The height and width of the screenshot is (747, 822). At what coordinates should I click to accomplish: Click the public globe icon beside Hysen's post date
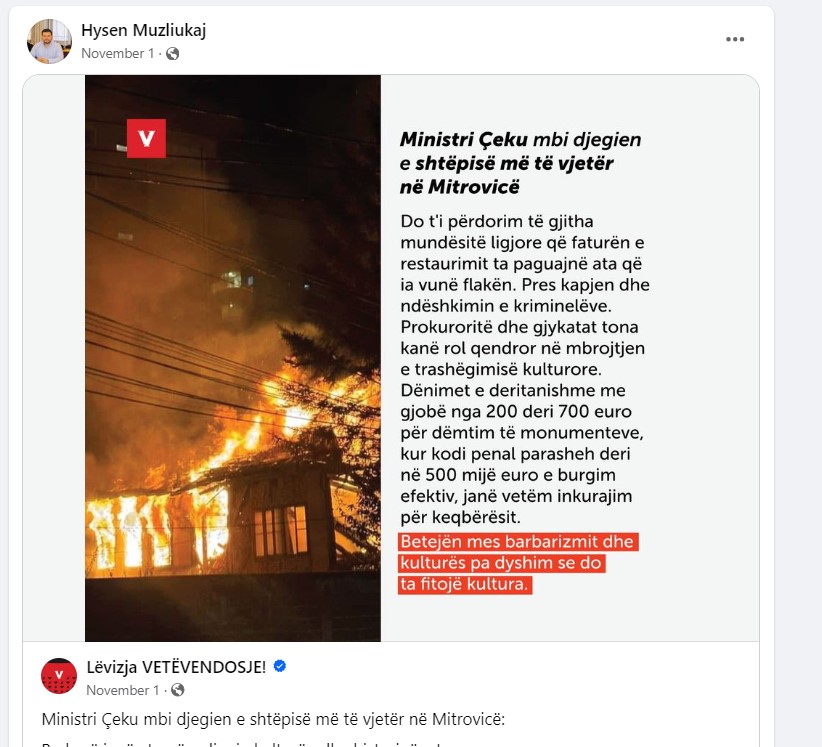coord(172,53)
